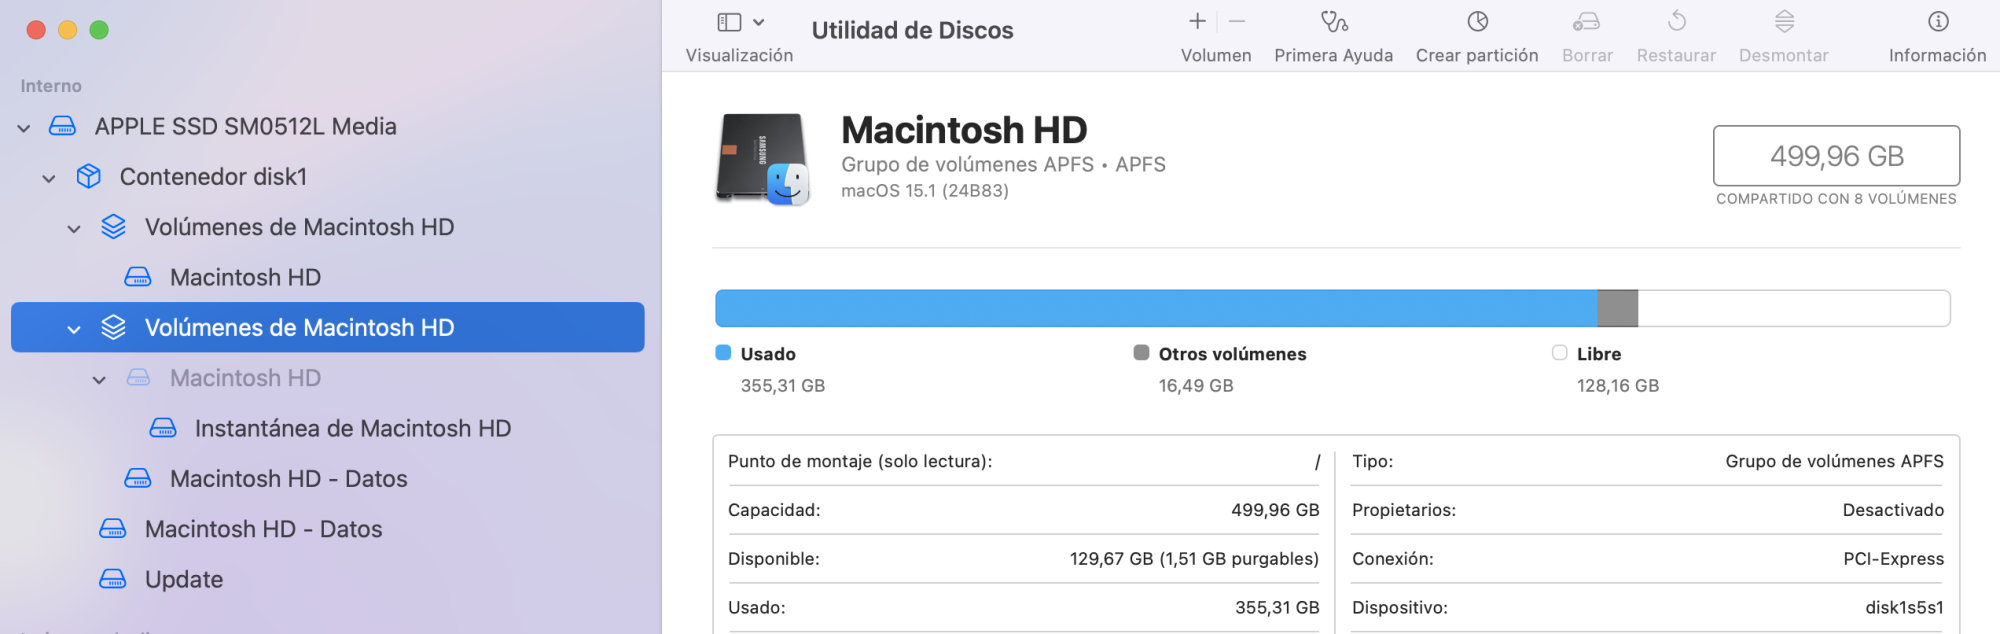The height and width of the screenshot is (634, 2000).
Task: Open the Visualización dropdown chevron
Action: (x=758, y=22)
